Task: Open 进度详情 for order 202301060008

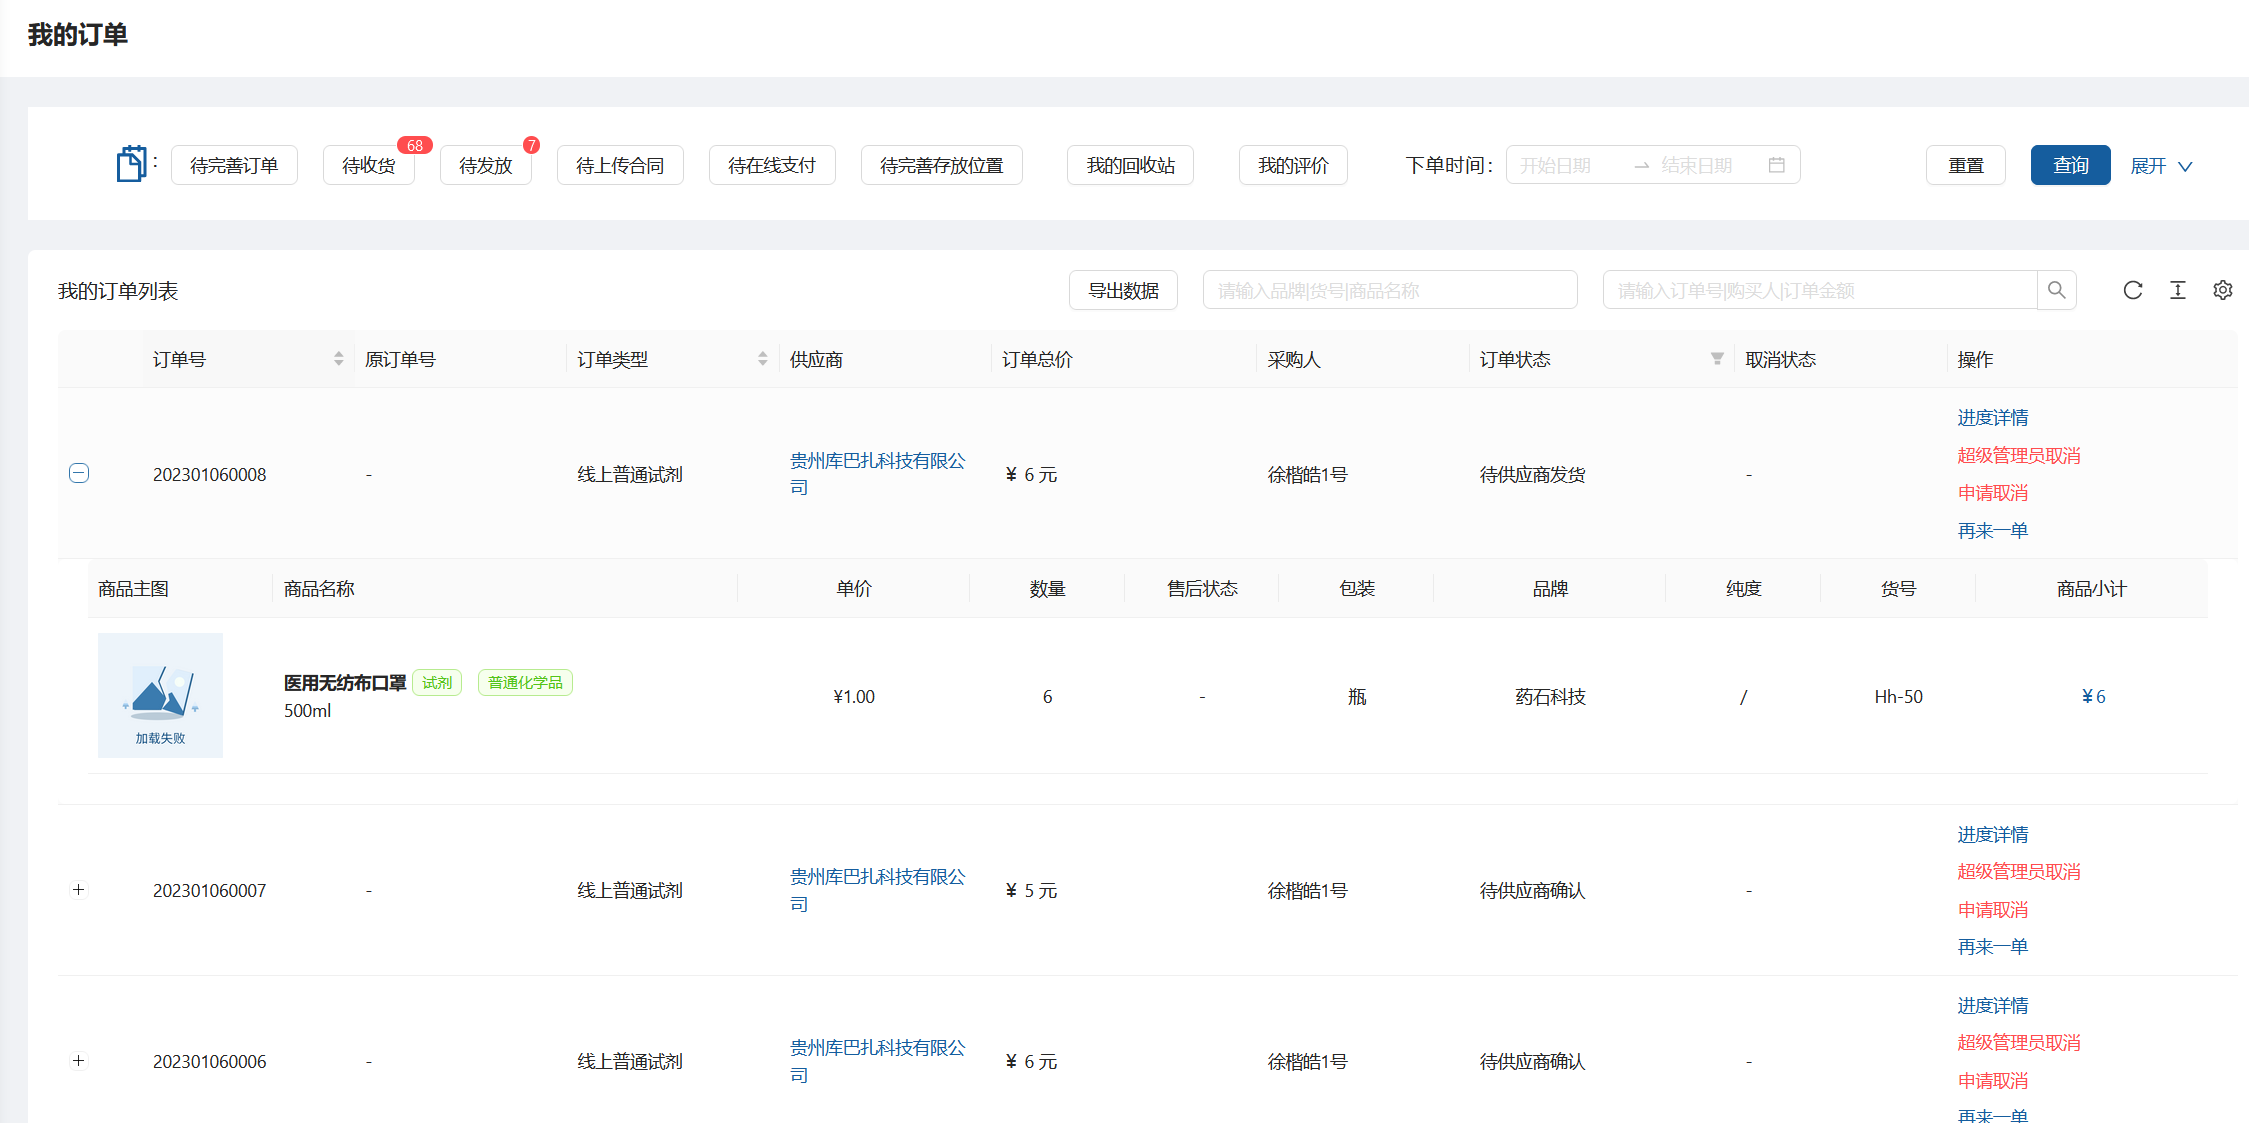Action: tap(1993, 418)
